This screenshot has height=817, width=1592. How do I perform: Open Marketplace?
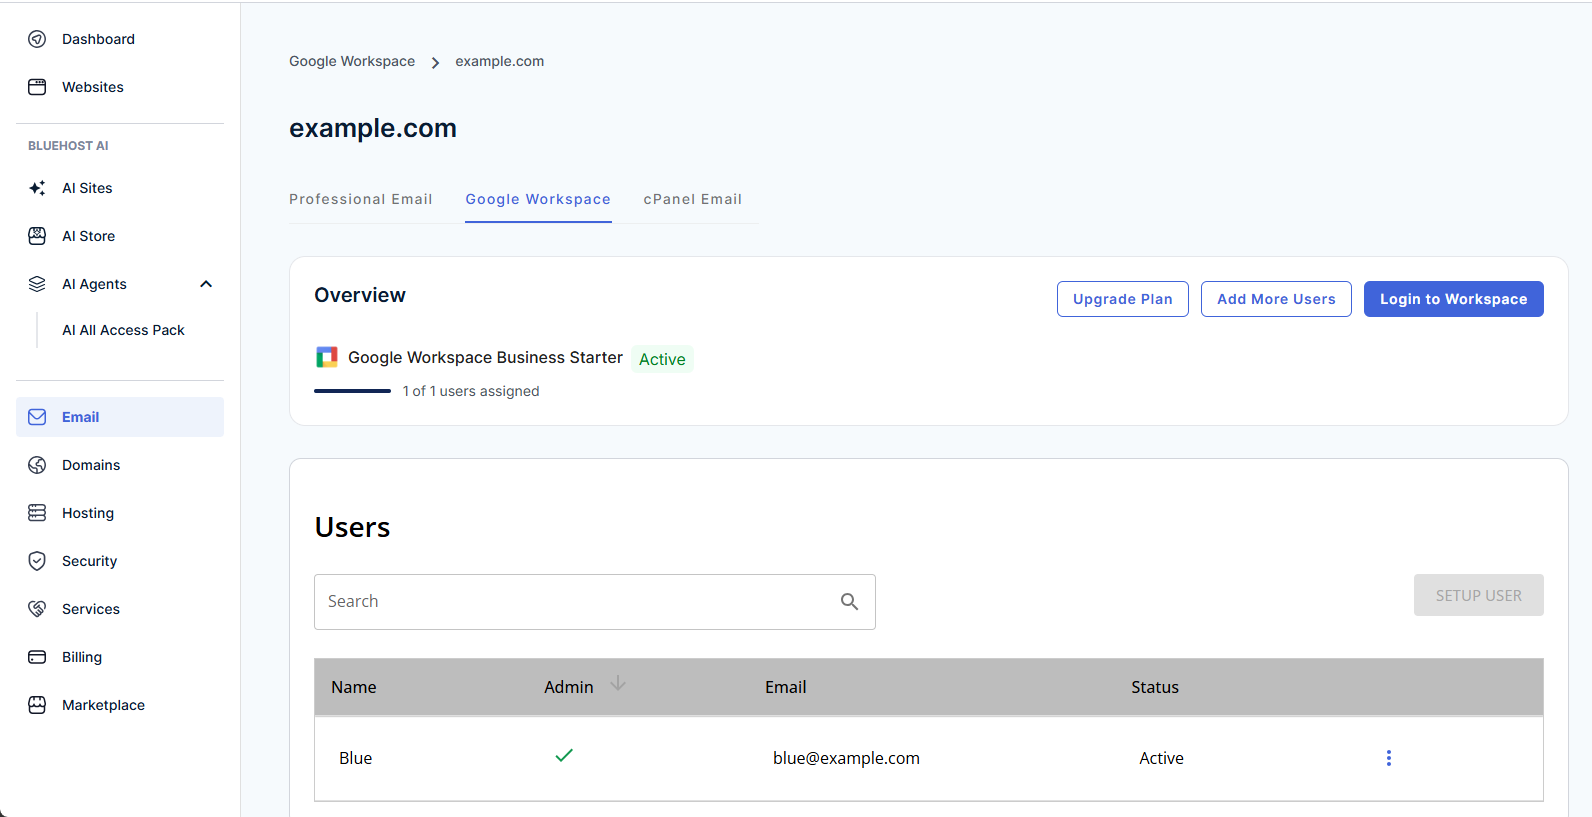103,705
